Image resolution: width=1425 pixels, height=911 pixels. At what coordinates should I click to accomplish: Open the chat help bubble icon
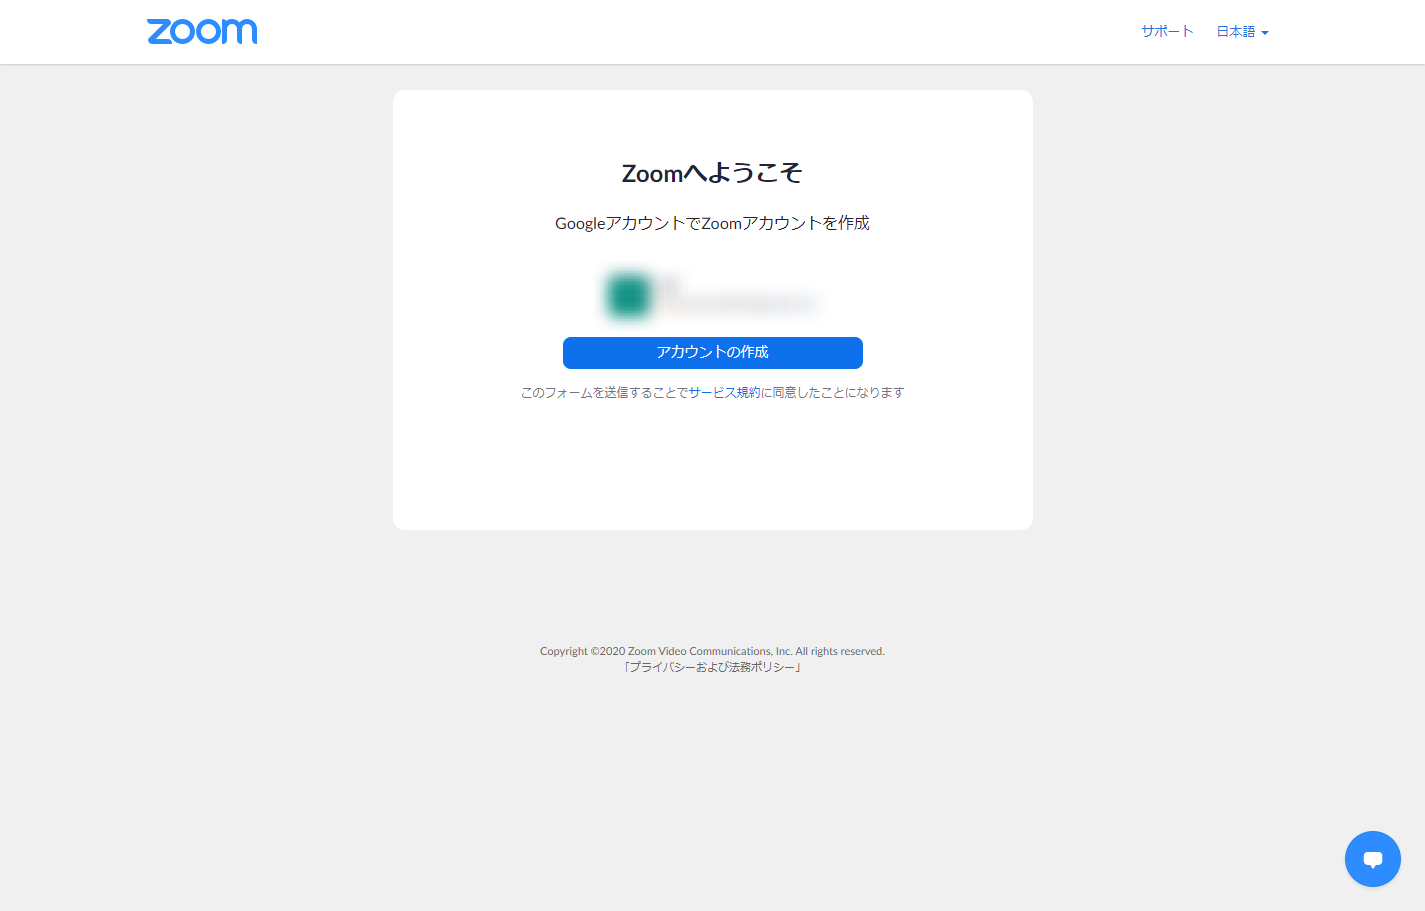coord(1372,859)
